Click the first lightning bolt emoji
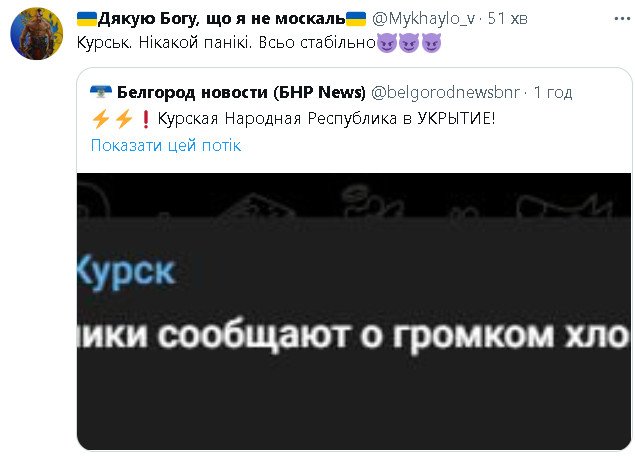This screenshot has width=635, height=463. click(100, 119)
